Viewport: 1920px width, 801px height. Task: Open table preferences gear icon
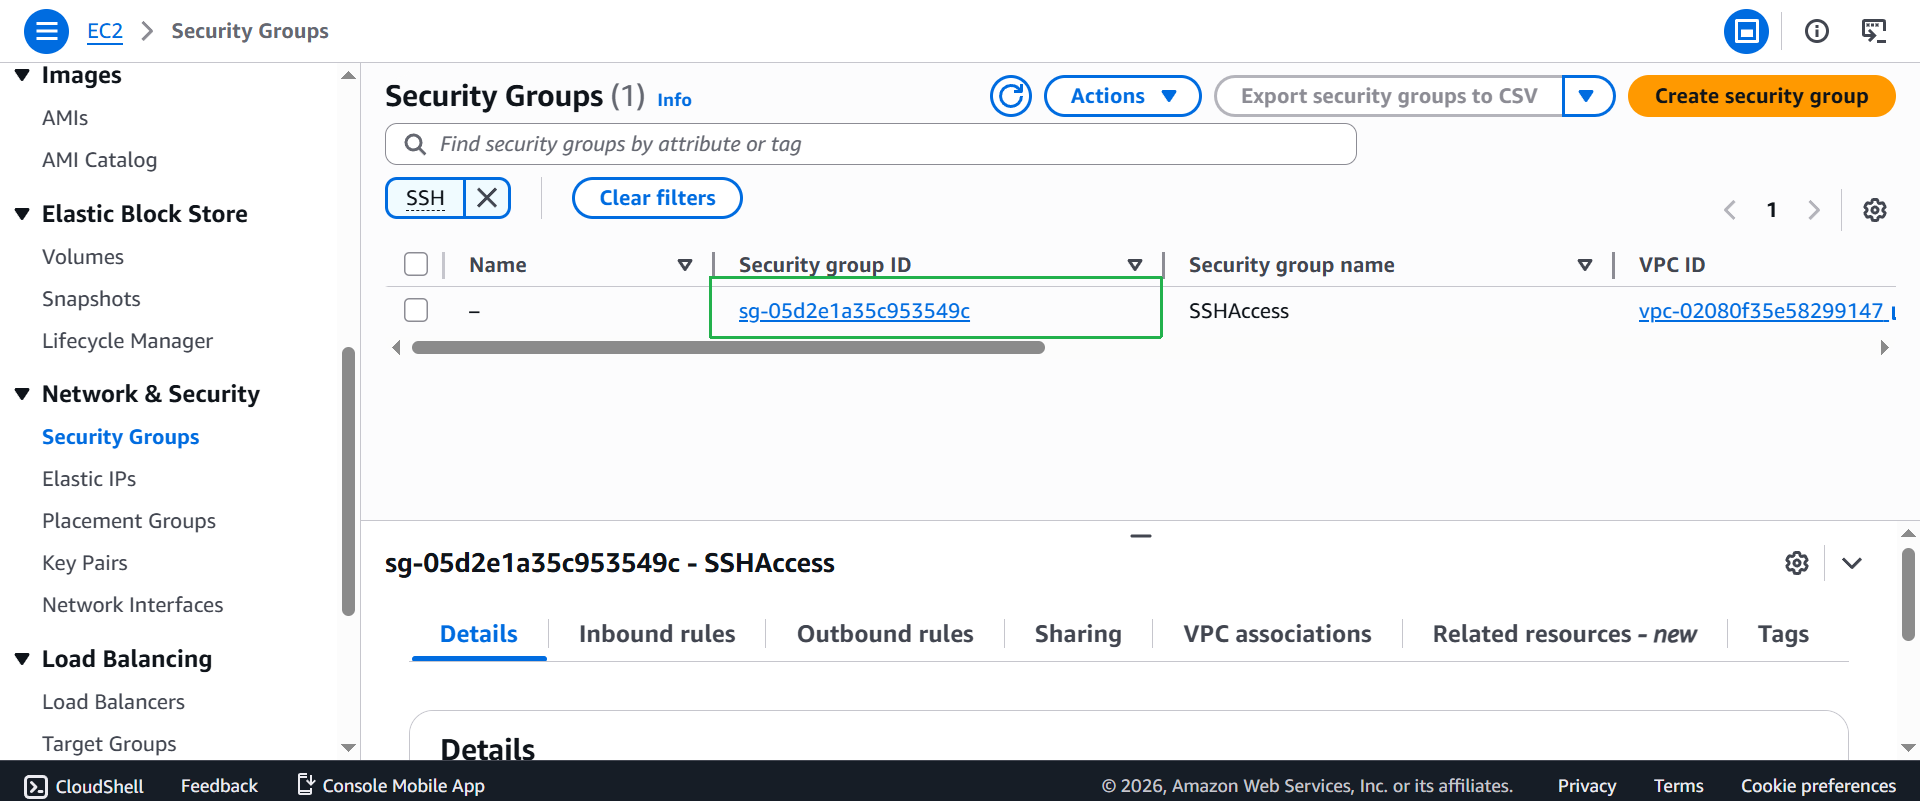pos(1875,210)
